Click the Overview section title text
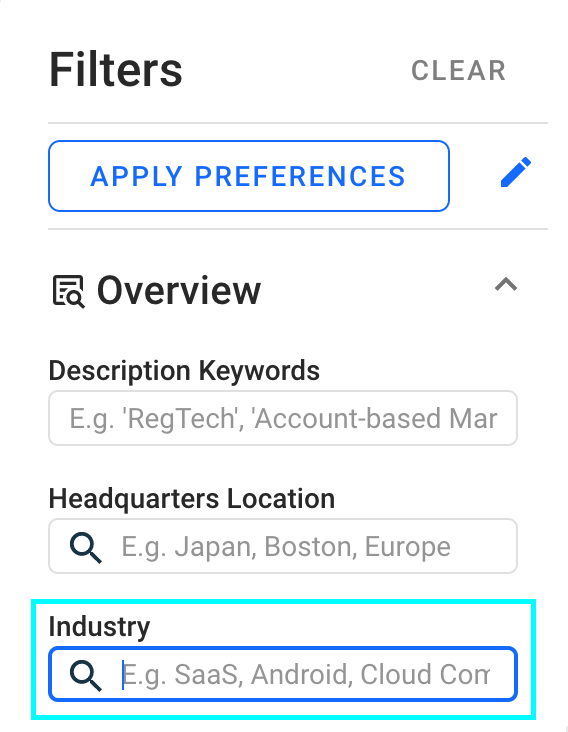Image resolution: width=568 pixels, height=732 pixels. (179, 291)
